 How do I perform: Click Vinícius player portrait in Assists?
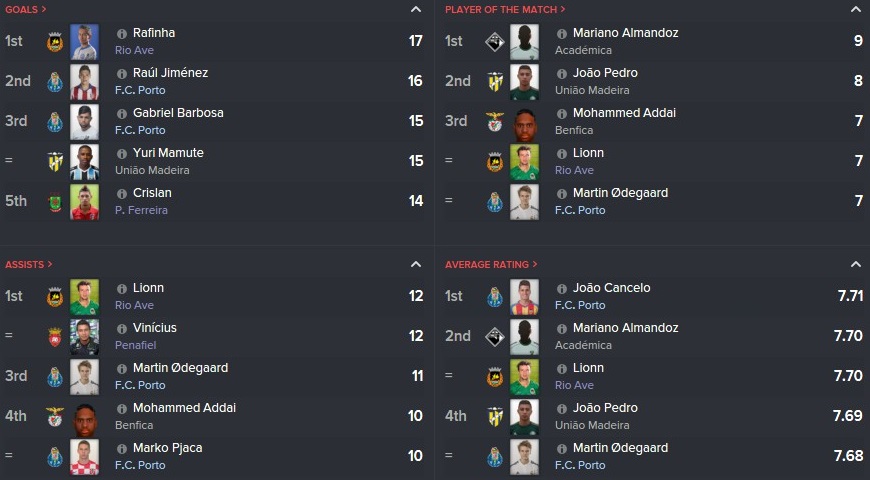(x=84, y=337)
